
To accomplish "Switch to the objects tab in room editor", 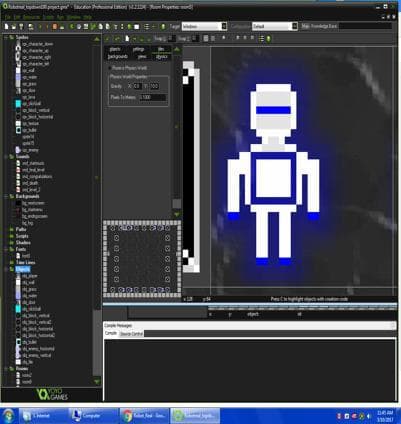I will [115, 49].
